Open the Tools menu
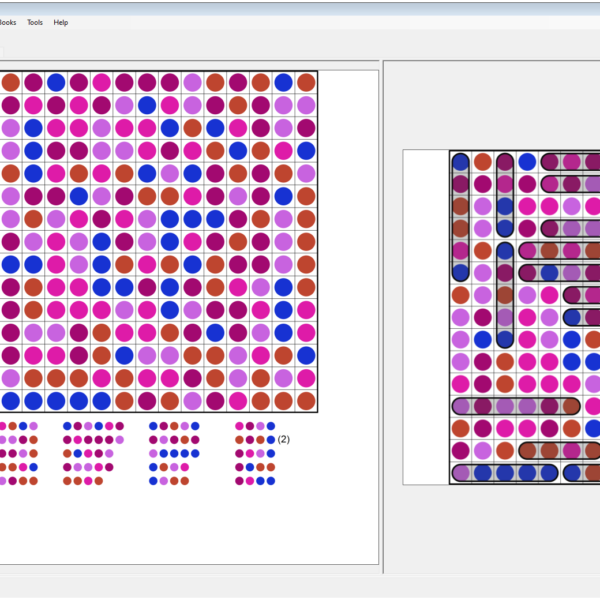The height and width of the screenshot is (600, 600). tap(35, 22)
